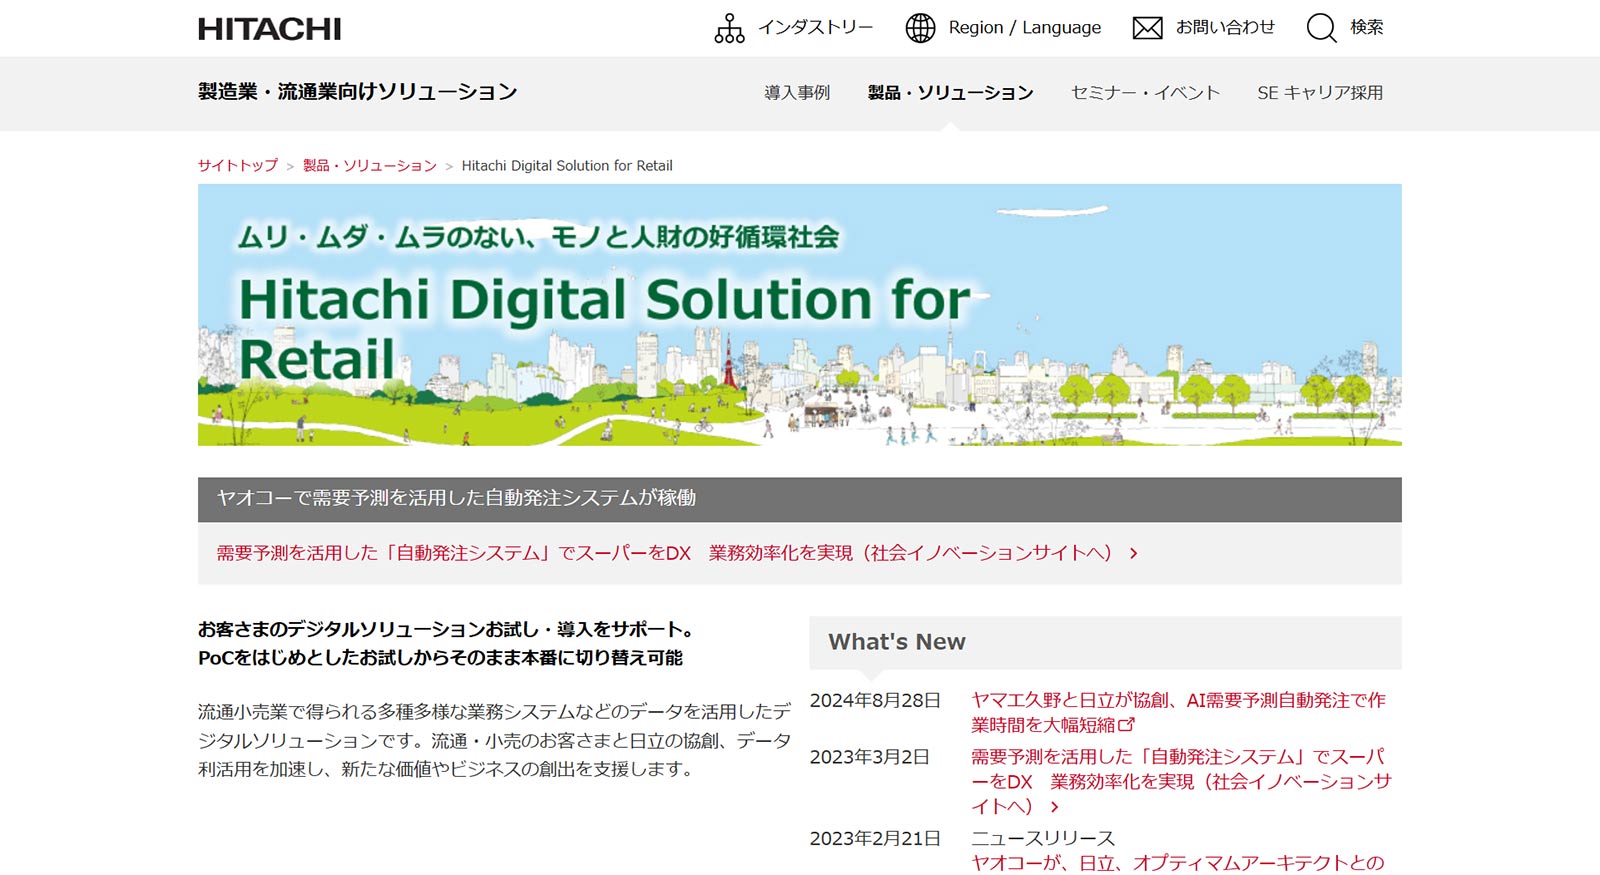This screenshot has width=1600, height=875.
Task: Click the chevron after 社会イノベーションサイトへ in announcement
Action: [x=1133, y=553]
